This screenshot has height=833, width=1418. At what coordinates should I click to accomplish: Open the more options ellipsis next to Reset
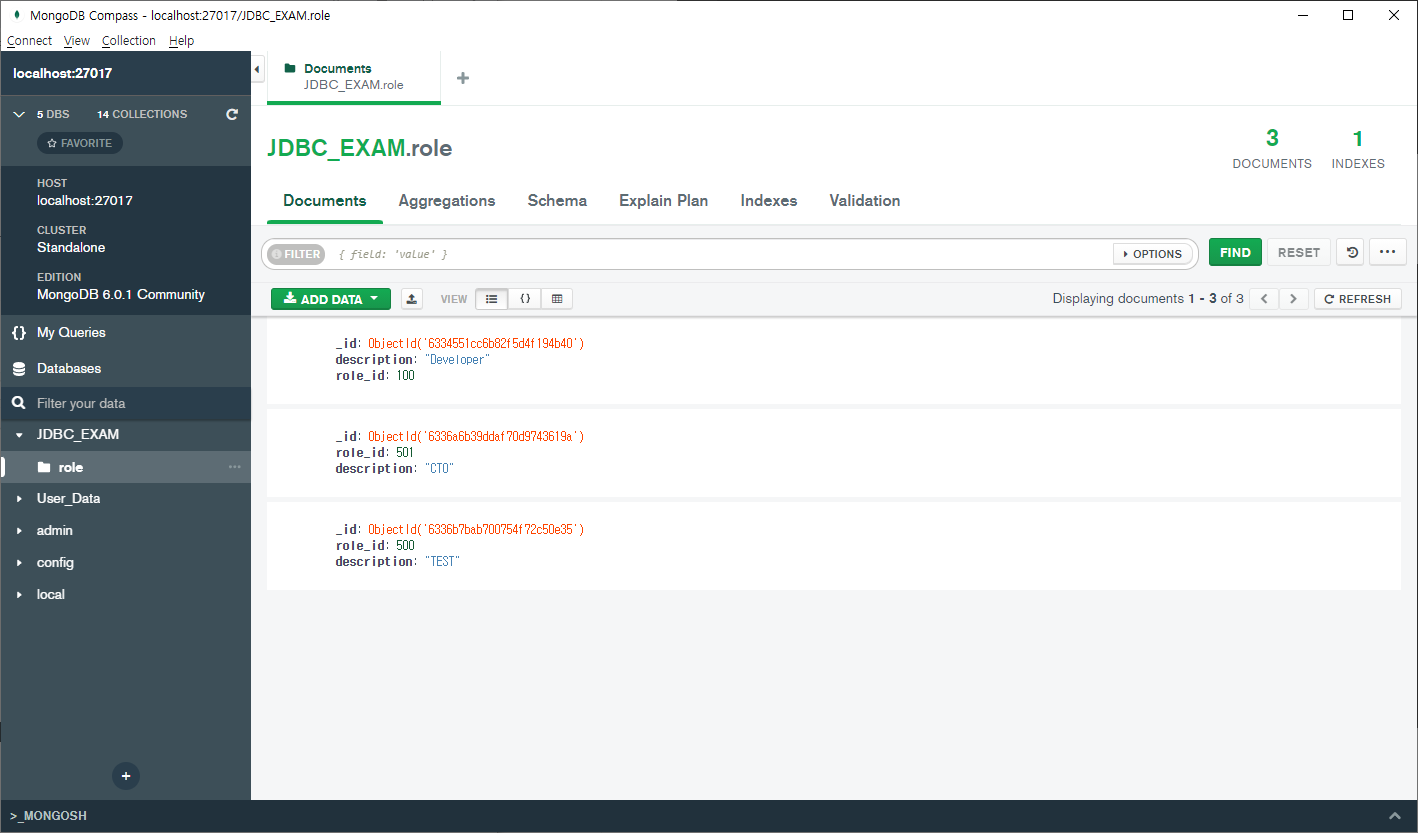[x=1387, y=253]
